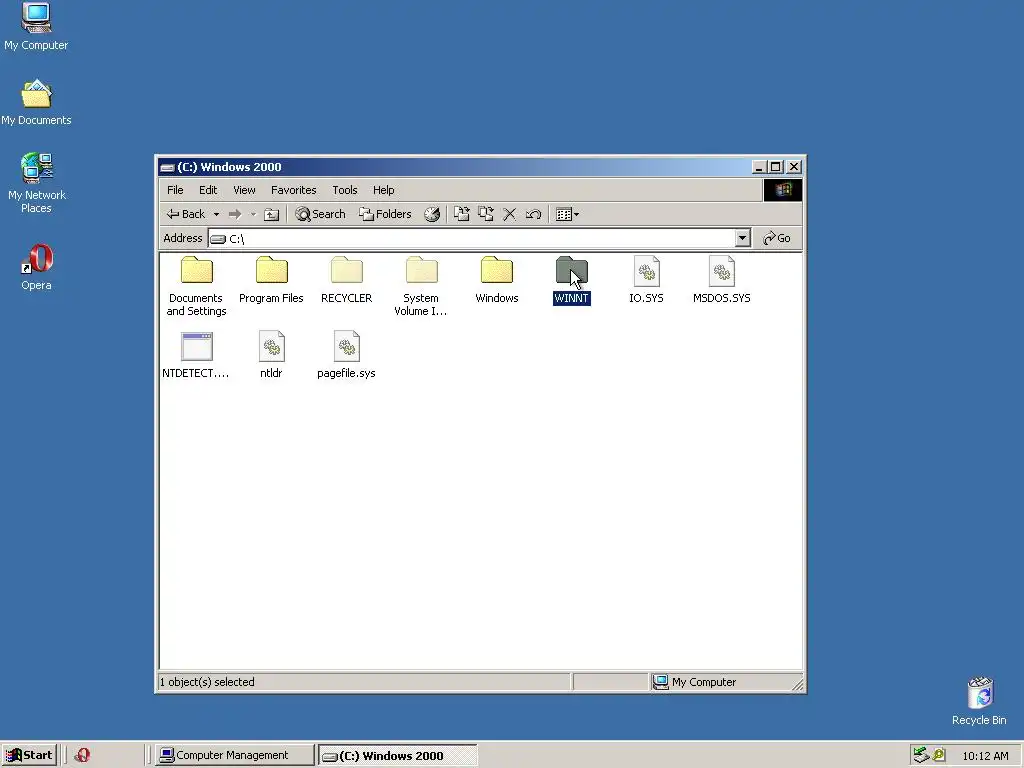
Task: Click the system tray clock
Action: click(985, 756)
